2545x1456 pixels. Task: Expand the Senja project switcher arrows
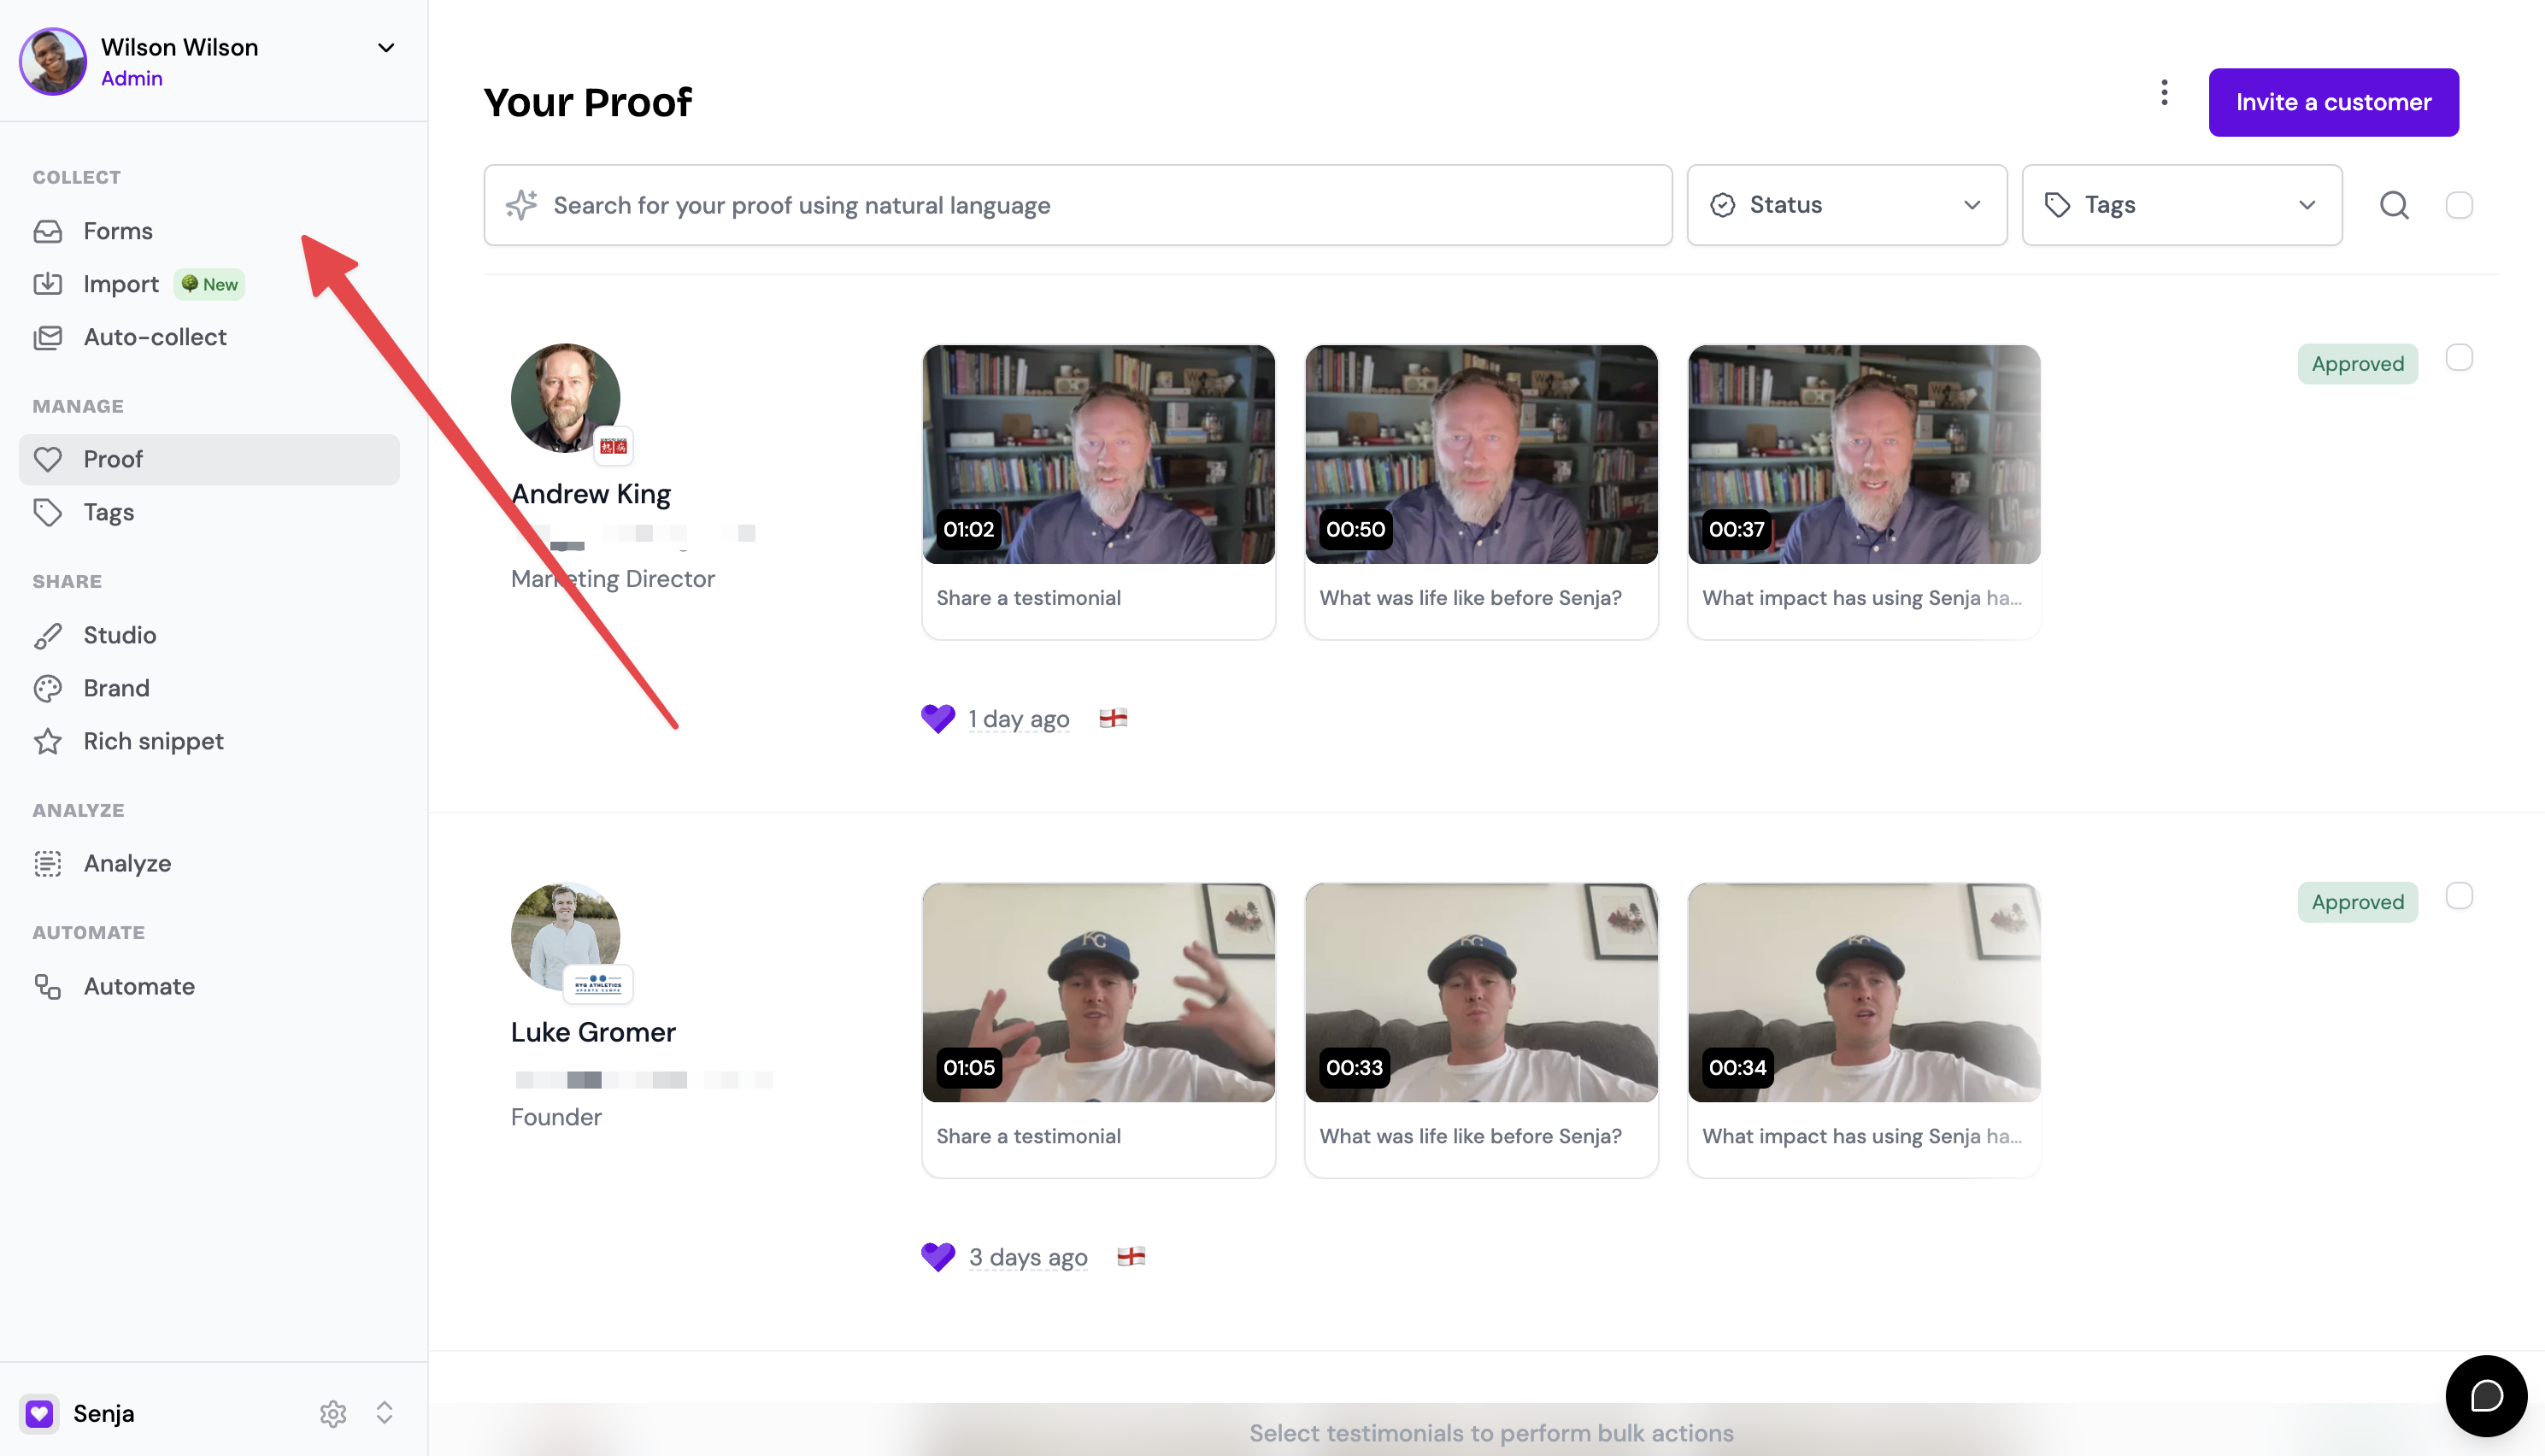(x=384, y=1413)
